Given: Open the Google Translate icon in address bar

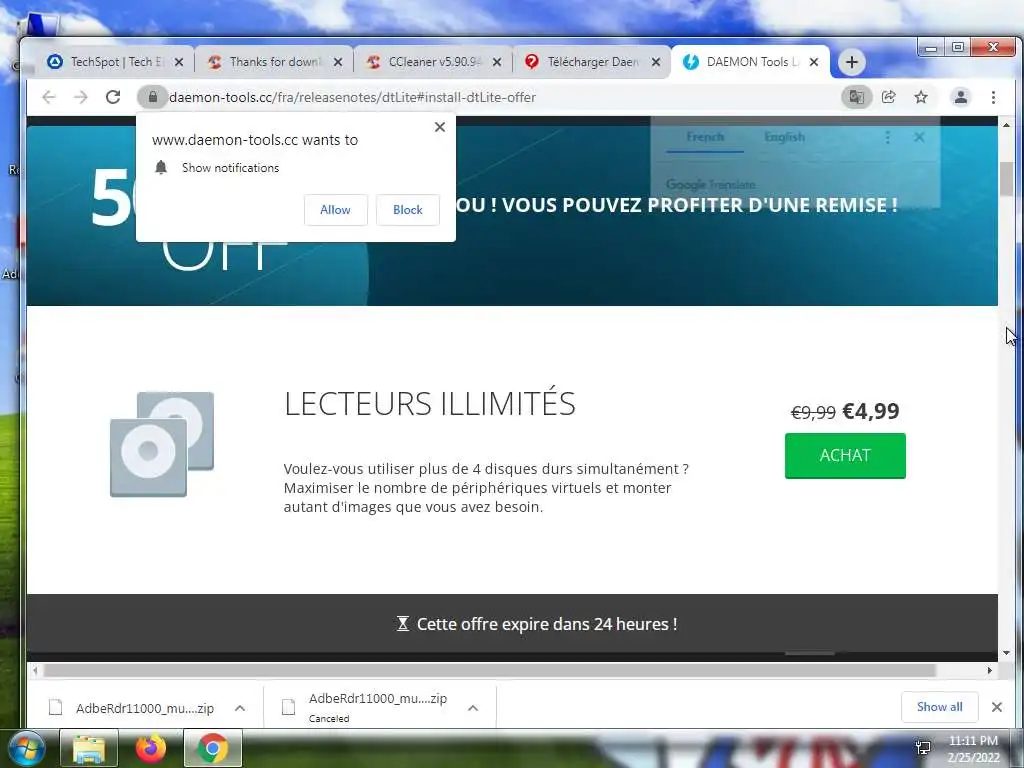Looking at the screenshot, I should (856, 97).
